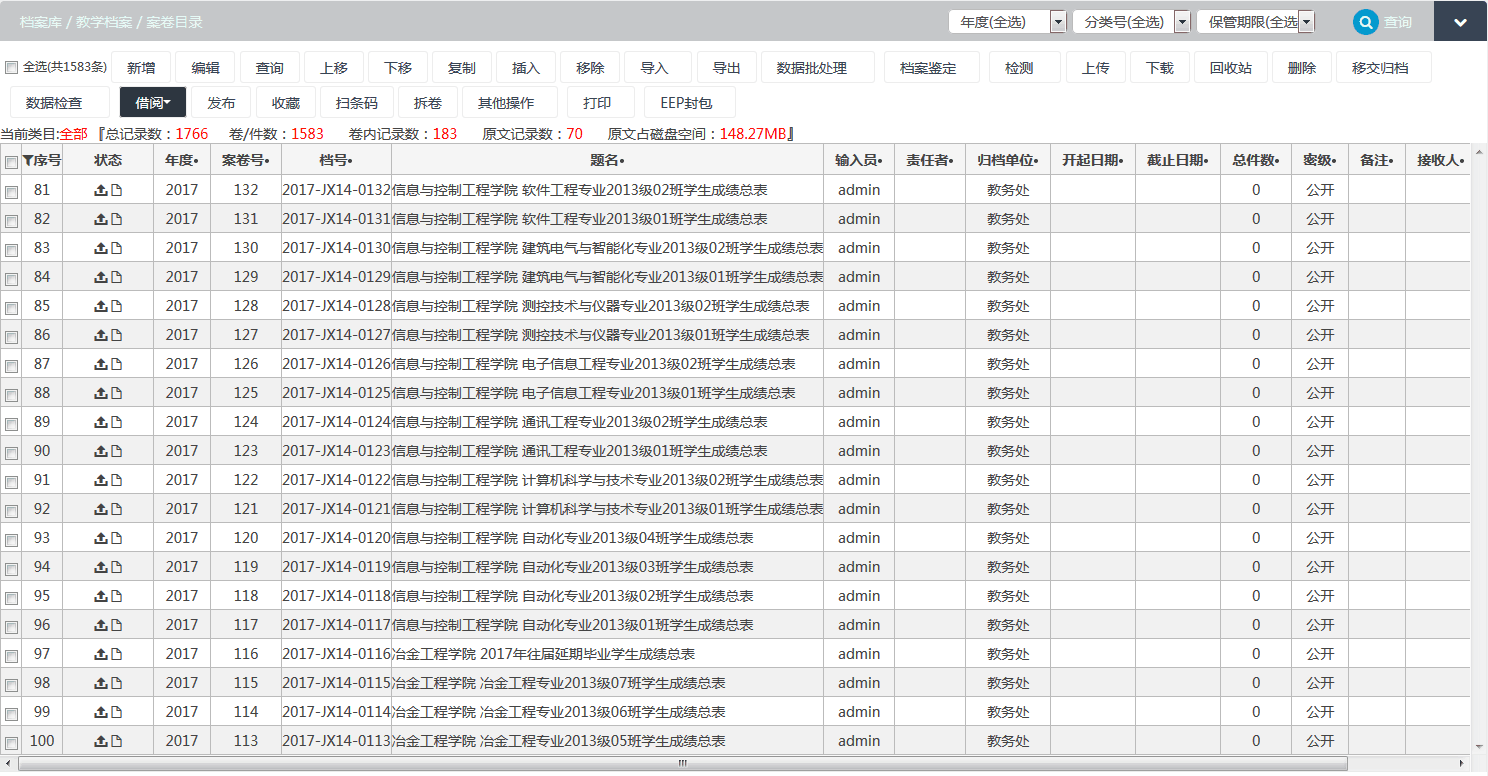The image size is (1488, 776).
Task: Expand the 借阅 dropdown button
Action: click(153, 102)
